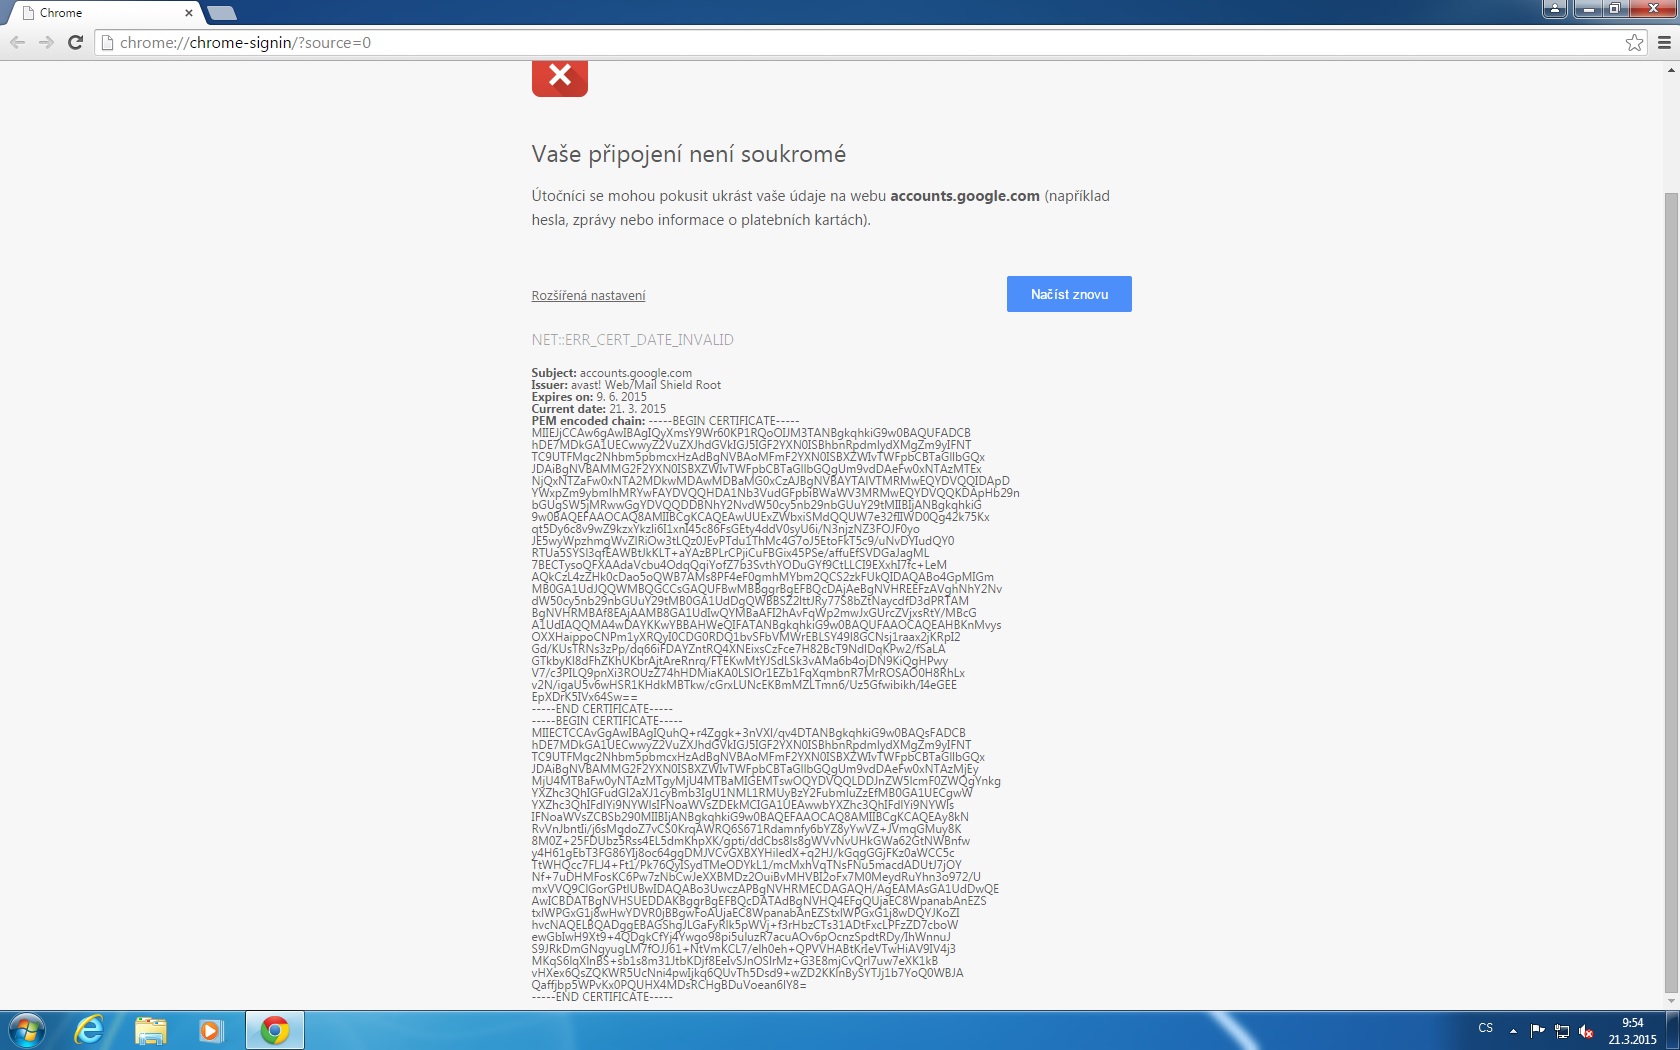The width and height of the screenshot is (1680, 1050).
Task: Bookmark this page with the star icon
Action: click(1634, 42)
